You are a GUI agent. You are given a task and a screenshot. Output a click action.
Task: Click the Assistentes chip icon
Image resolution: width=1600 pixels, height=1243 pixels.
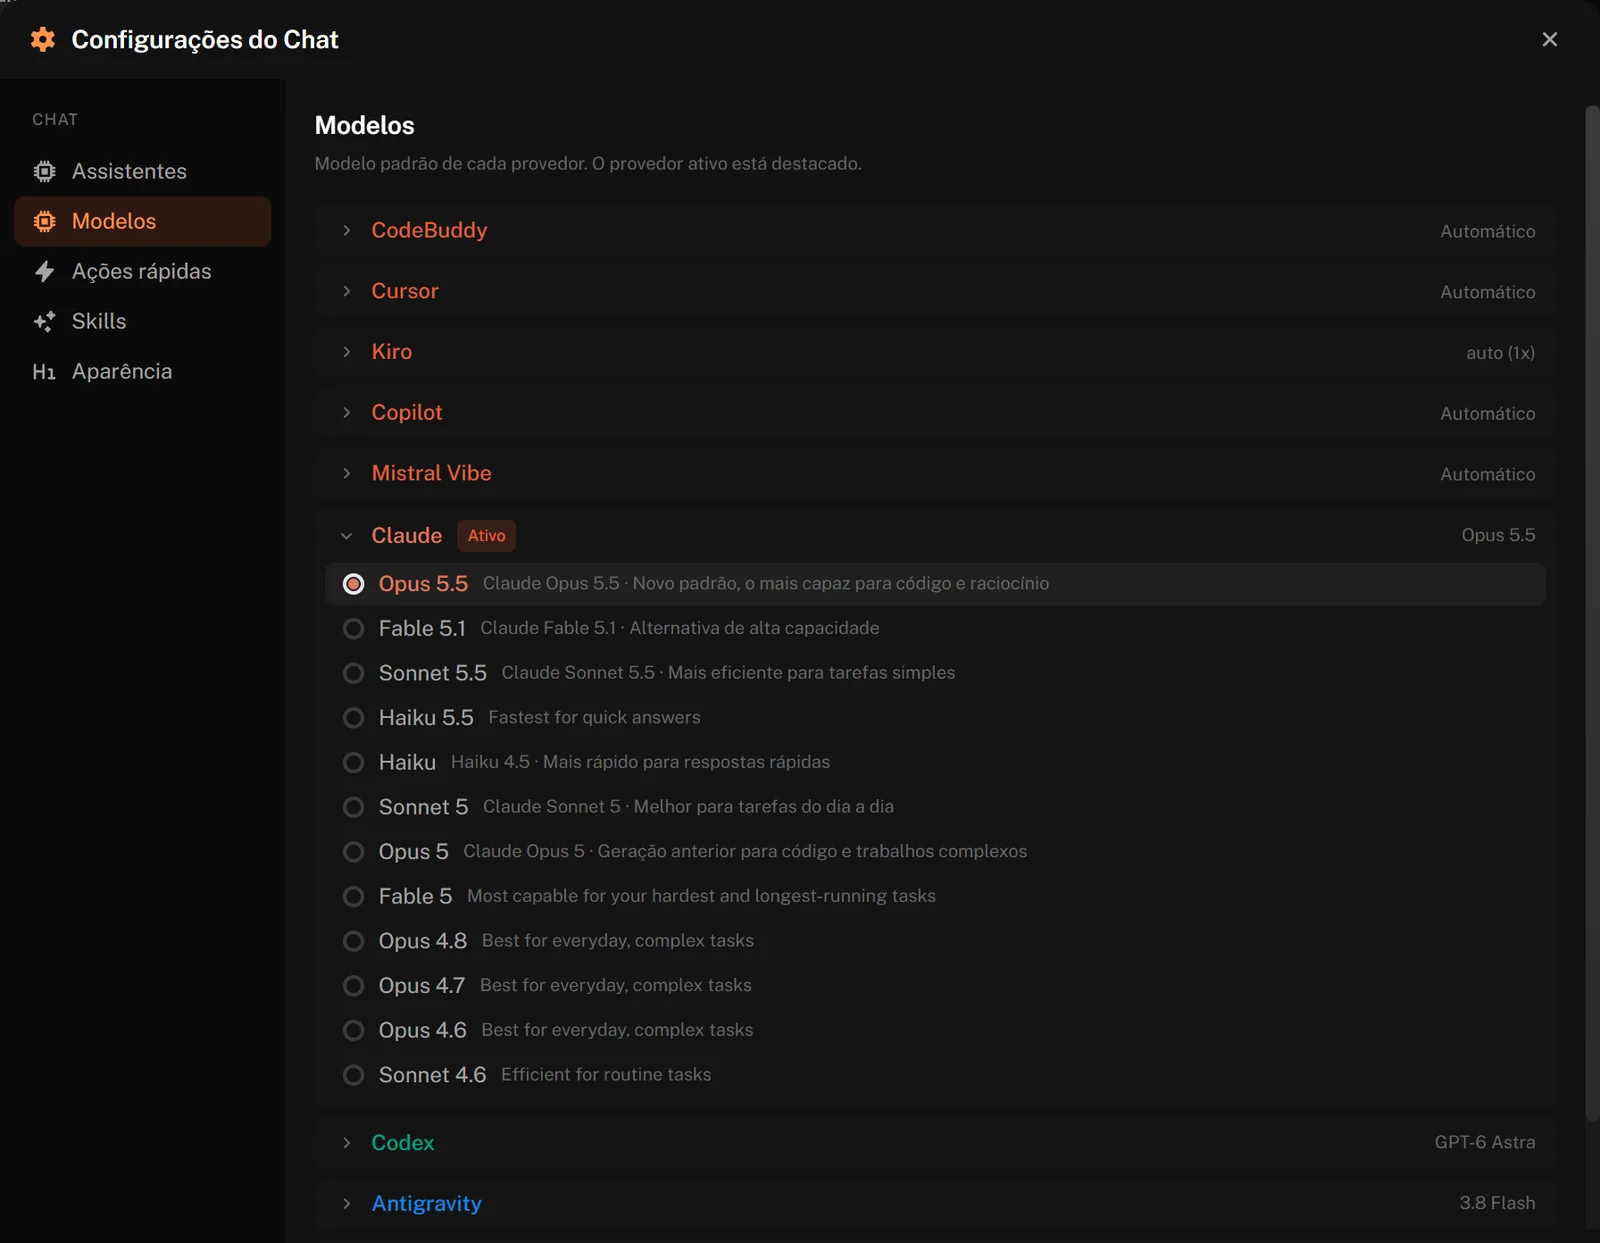click(x=44, y=171)
